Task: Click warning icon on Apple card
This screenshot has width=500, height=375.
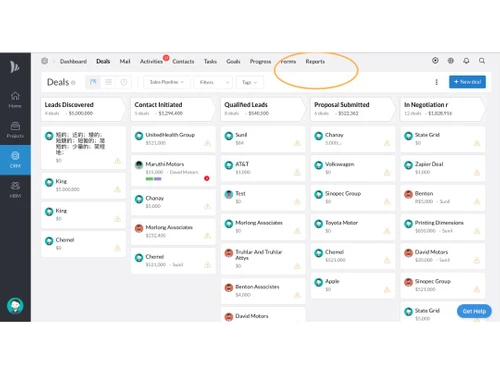Action: click(387, 290)
